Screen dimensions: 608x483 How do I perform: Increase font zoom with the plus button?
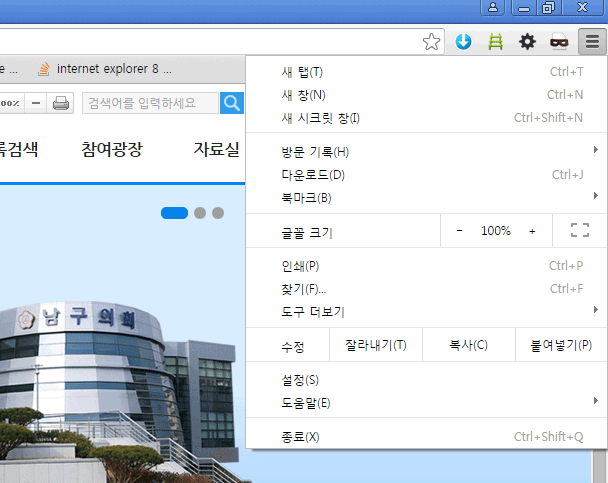(532, 231)
